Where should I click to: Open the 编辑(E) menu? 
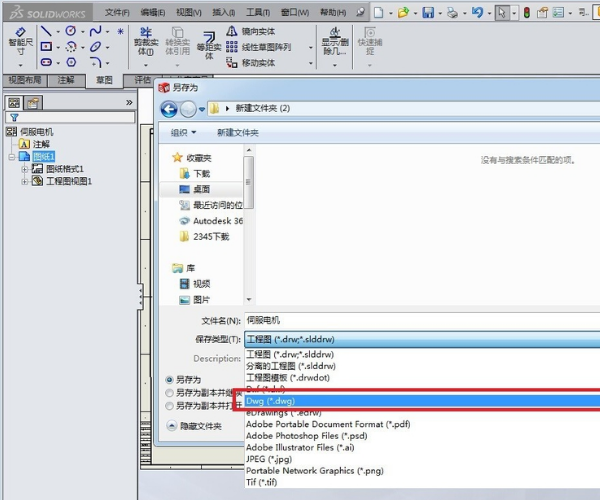(153, 13)
